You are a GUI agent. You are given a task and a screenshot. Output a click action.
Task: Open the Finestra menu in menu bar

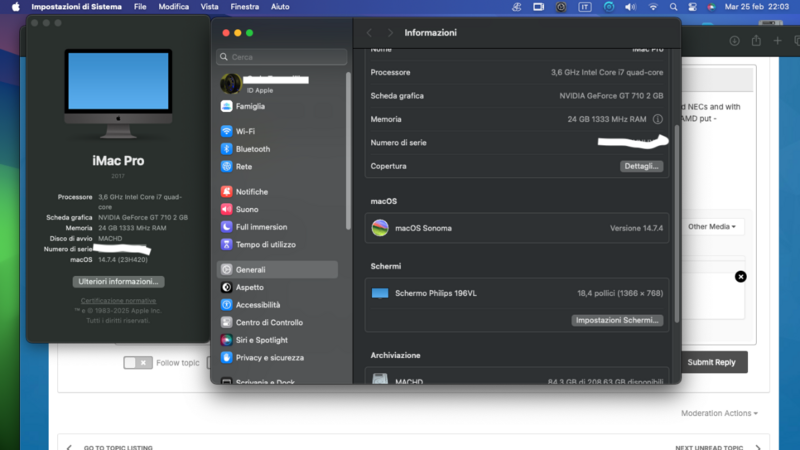[244, 7]
